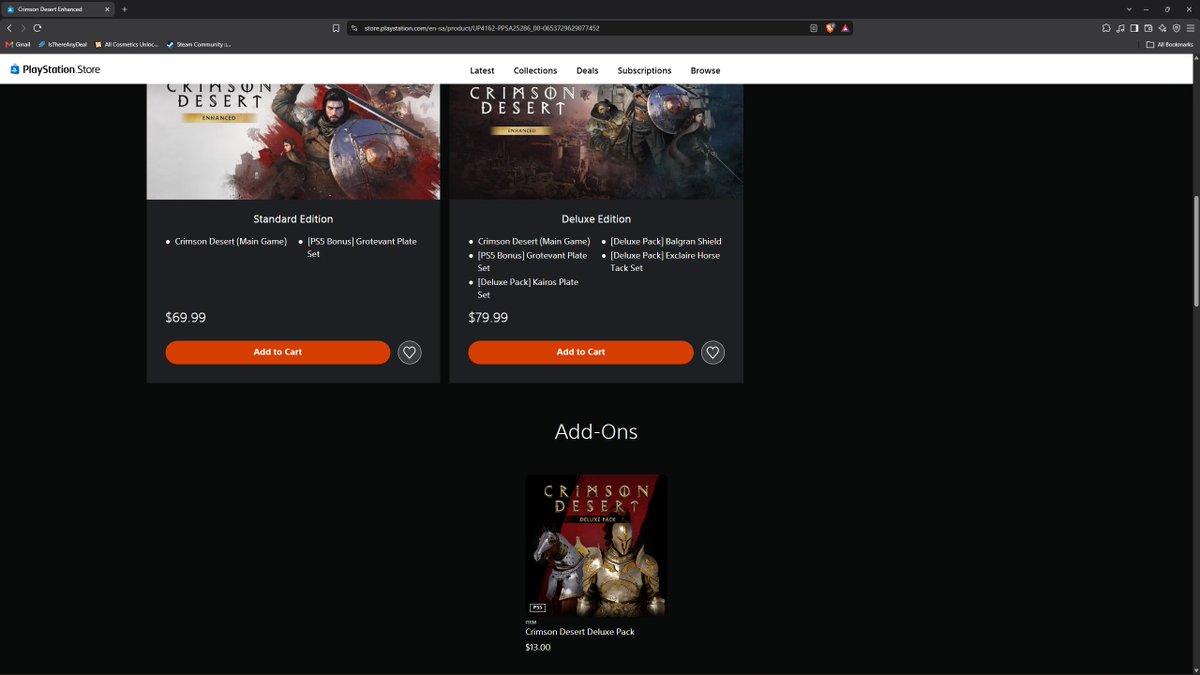Open the Gmail bookmark

point(18,44)
